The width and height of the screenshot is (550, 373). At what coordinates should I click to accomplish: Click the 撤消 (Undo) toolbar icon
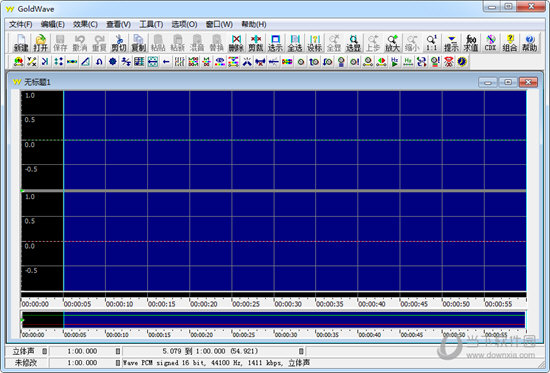pos(80,43)
